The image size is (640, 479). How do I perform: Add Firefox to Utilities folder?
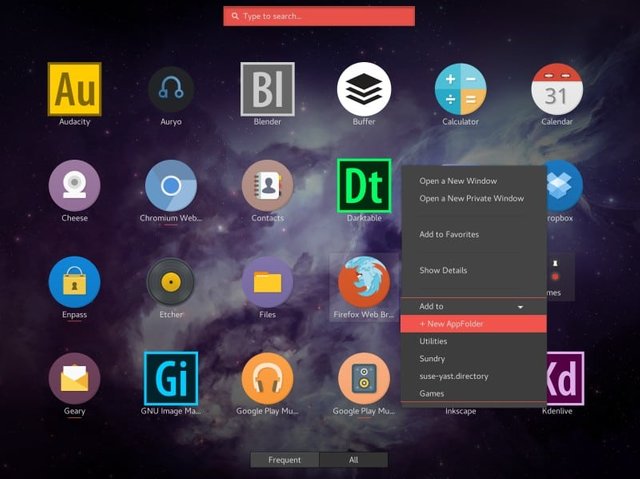[x=474, y=341]
